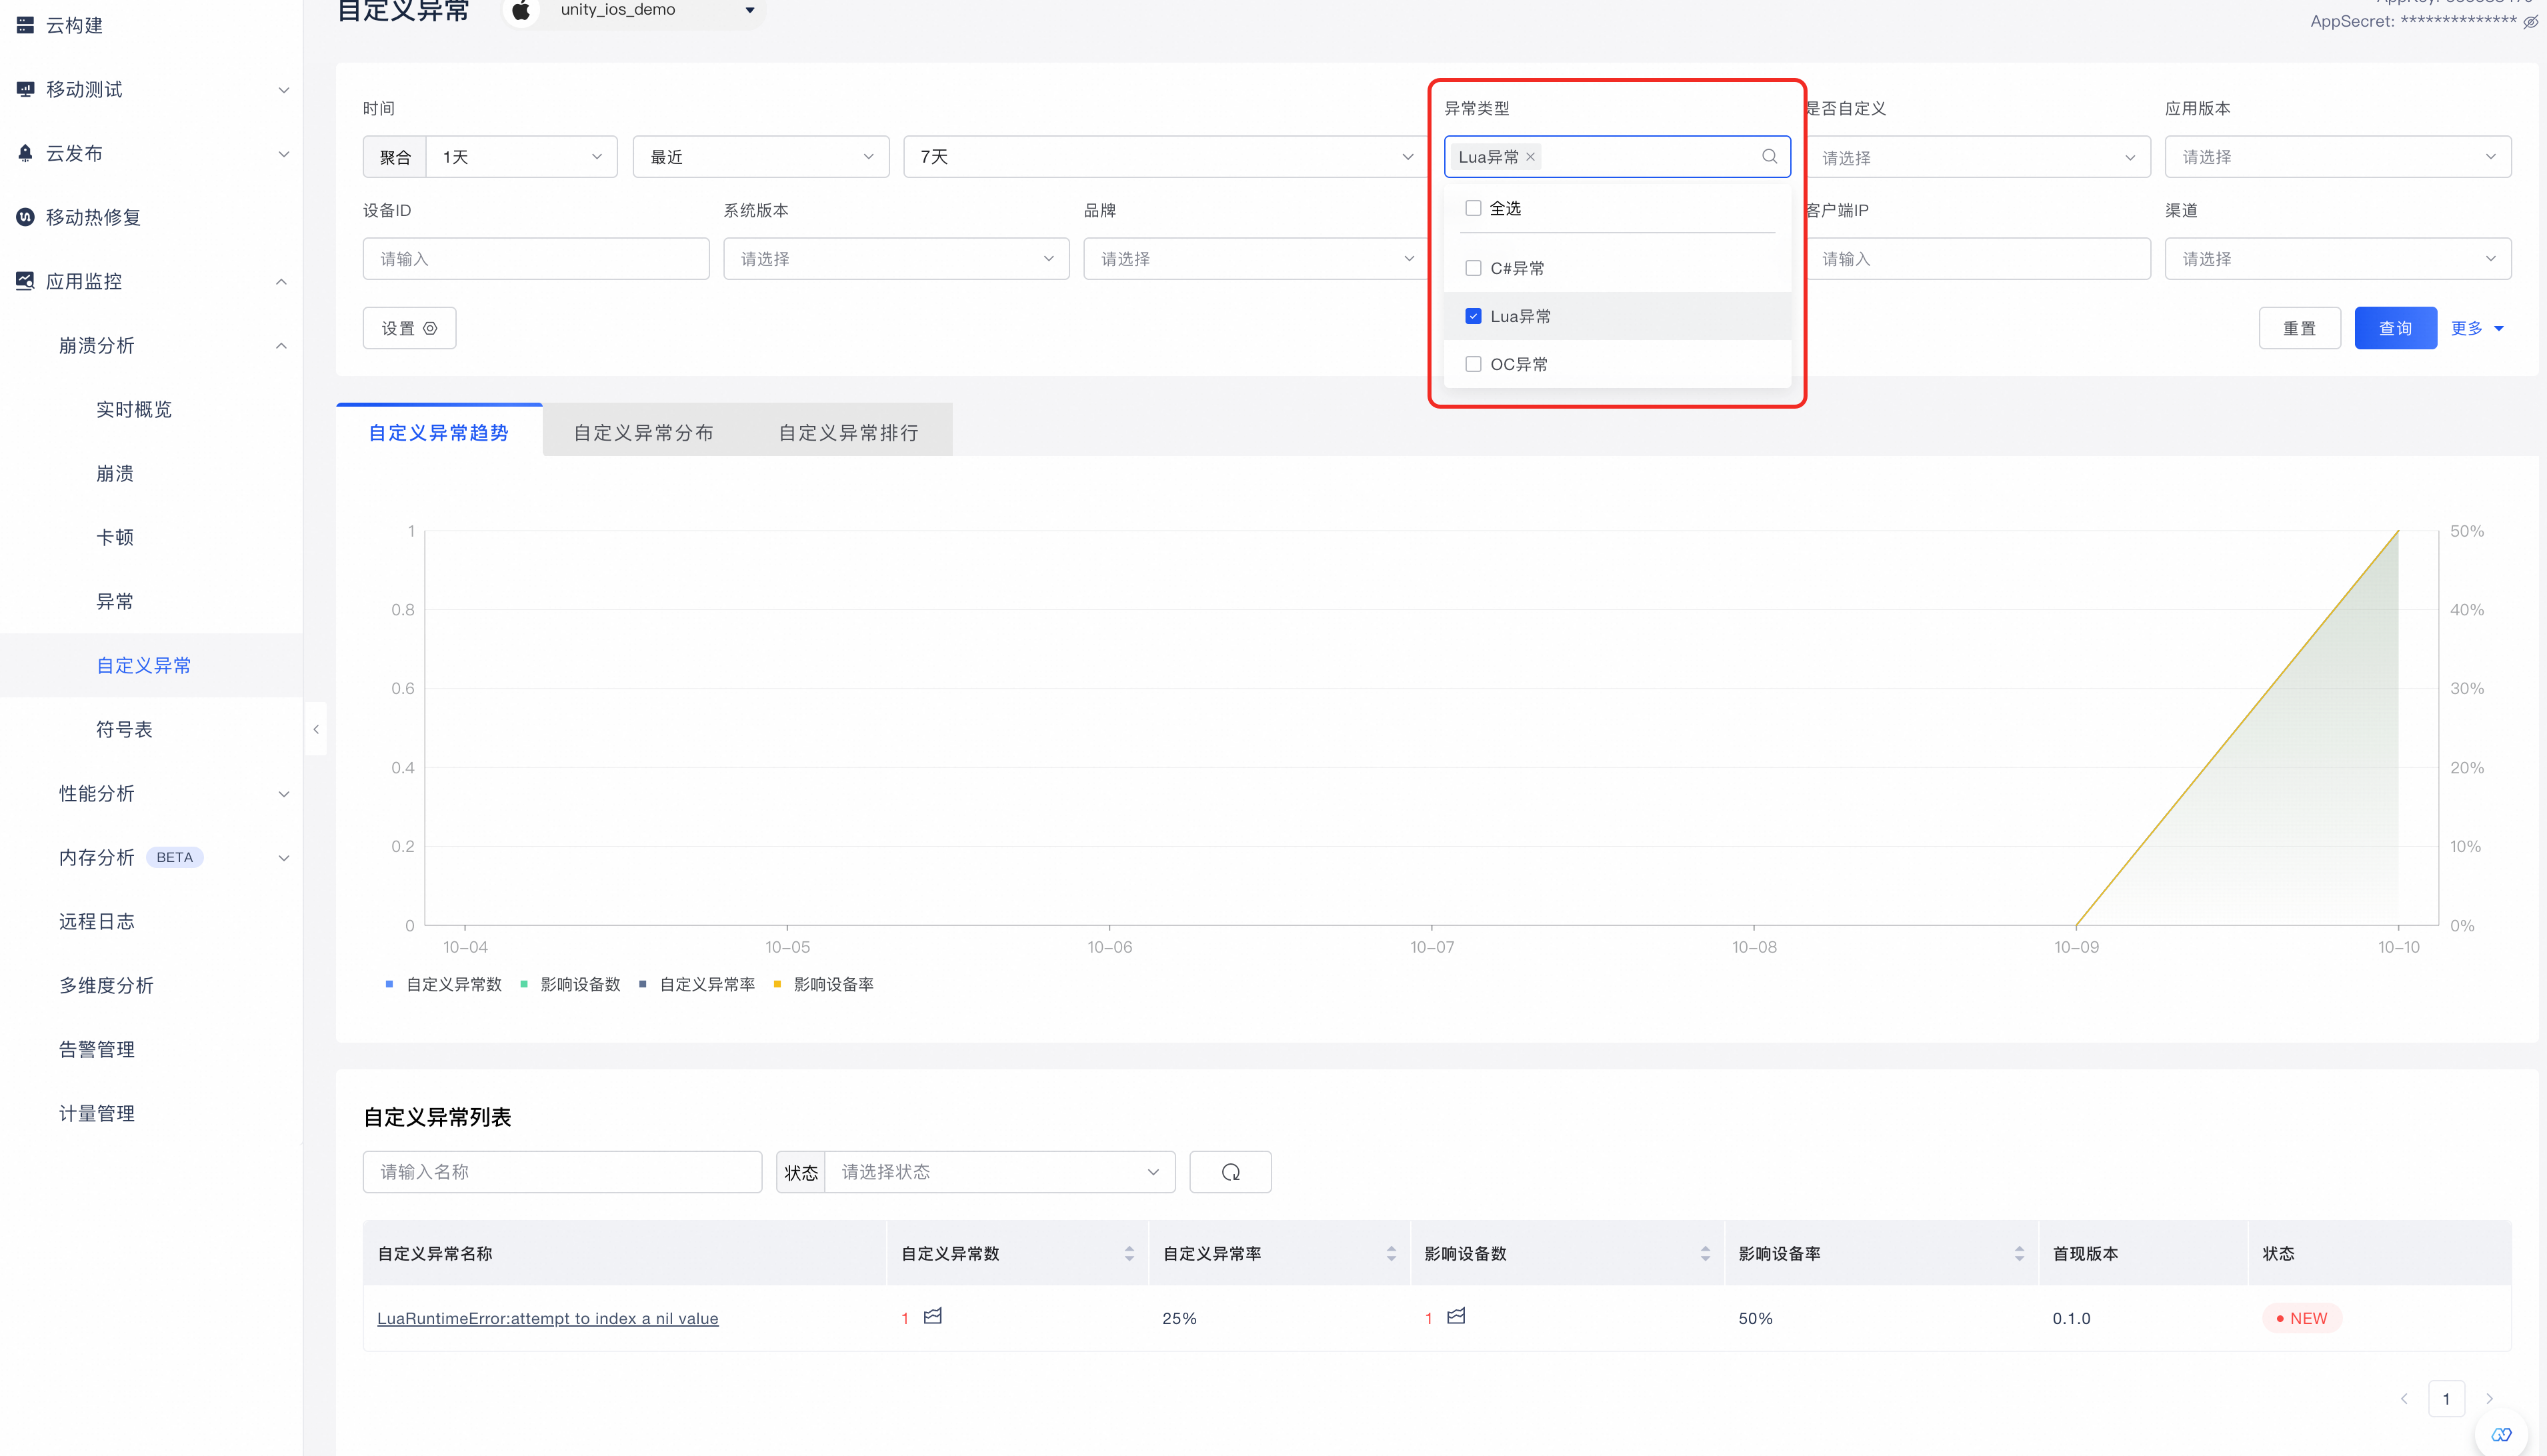Check the 全选 checkbox
This screenshot has height=1456, width=2547.
1473,208
